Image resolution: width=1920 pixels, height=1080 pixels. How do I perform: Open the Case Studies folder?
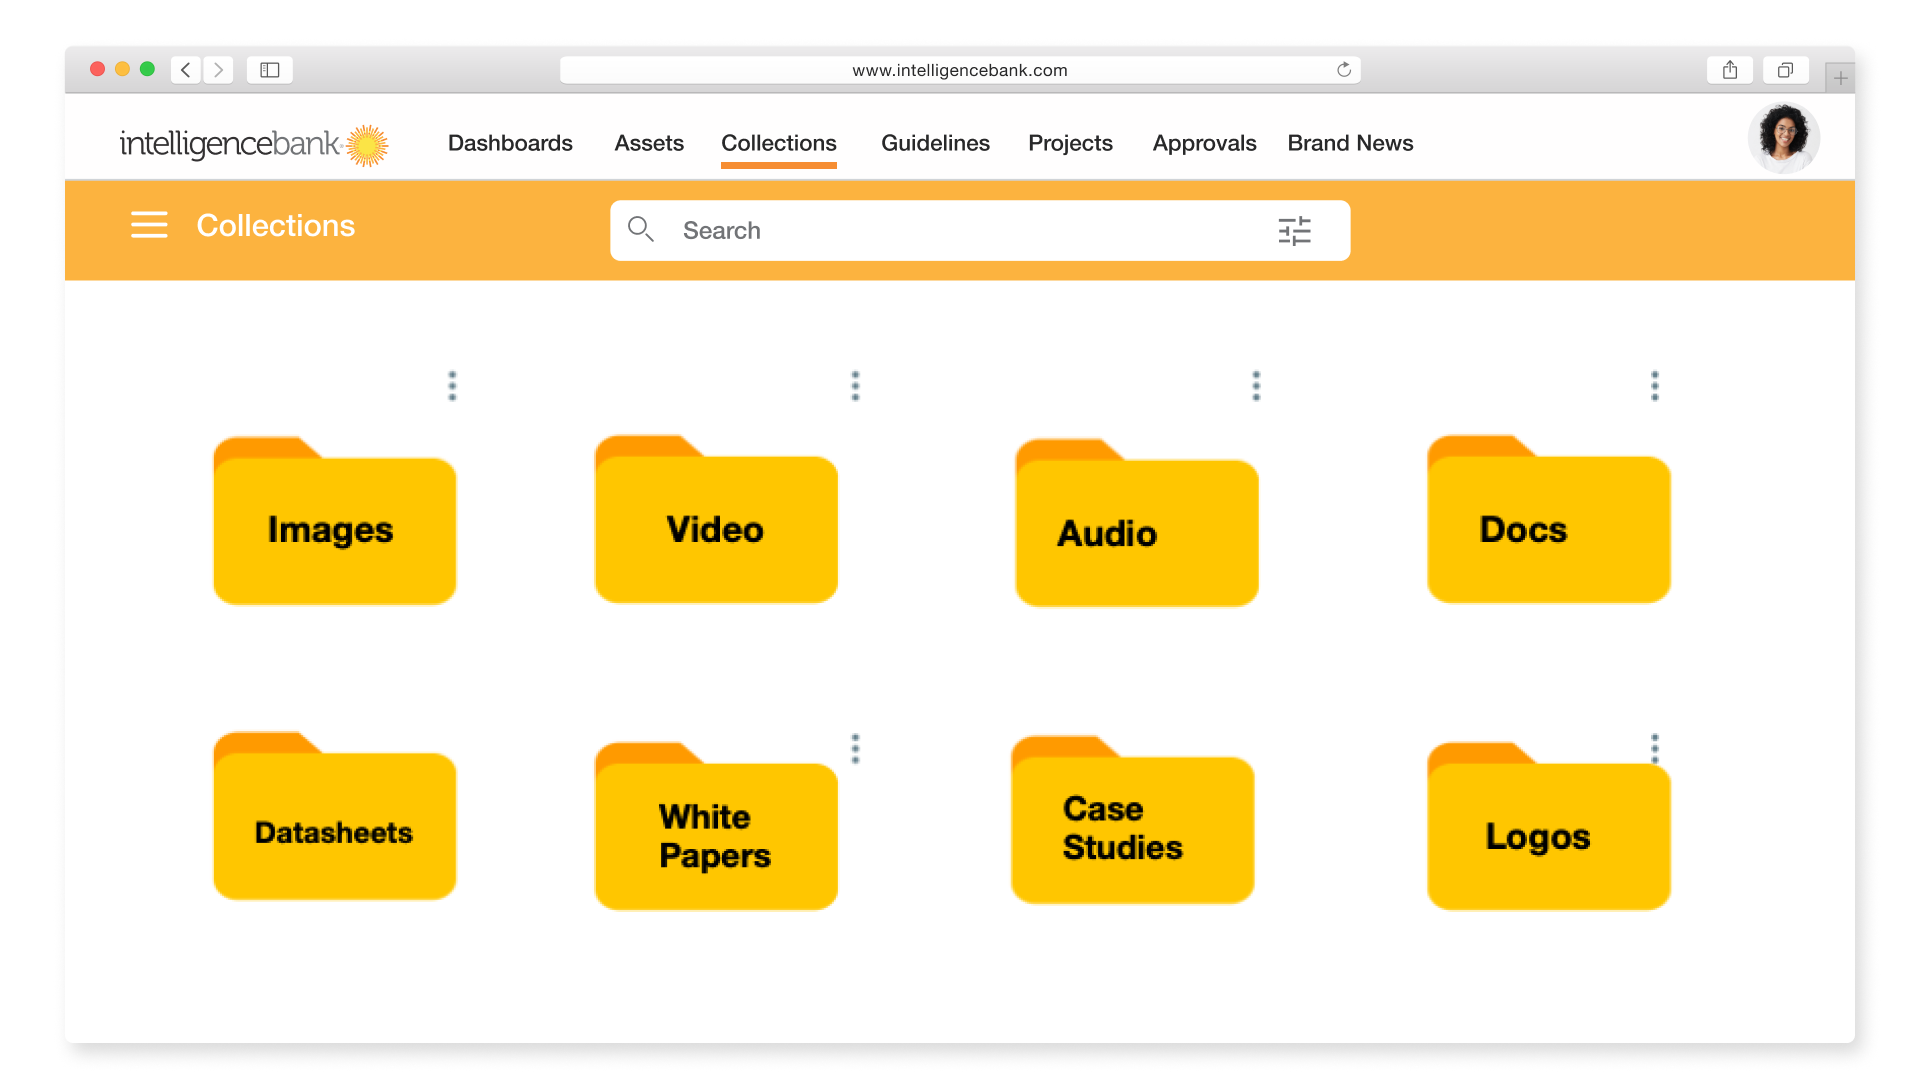pyautogui.click(x=1133, y=820)
